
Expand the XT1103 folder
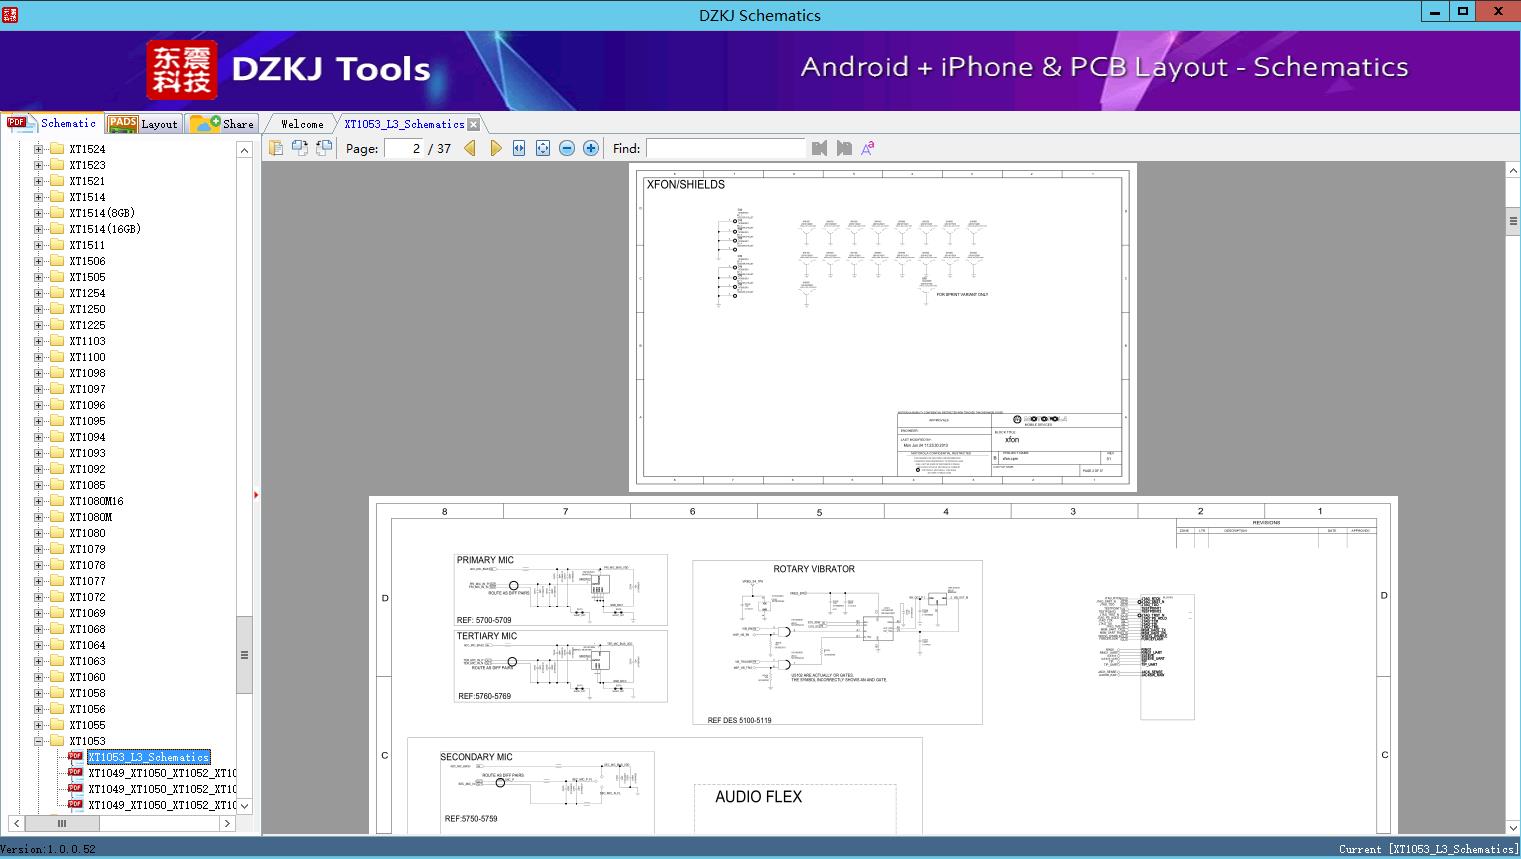(x=38, y=341)
